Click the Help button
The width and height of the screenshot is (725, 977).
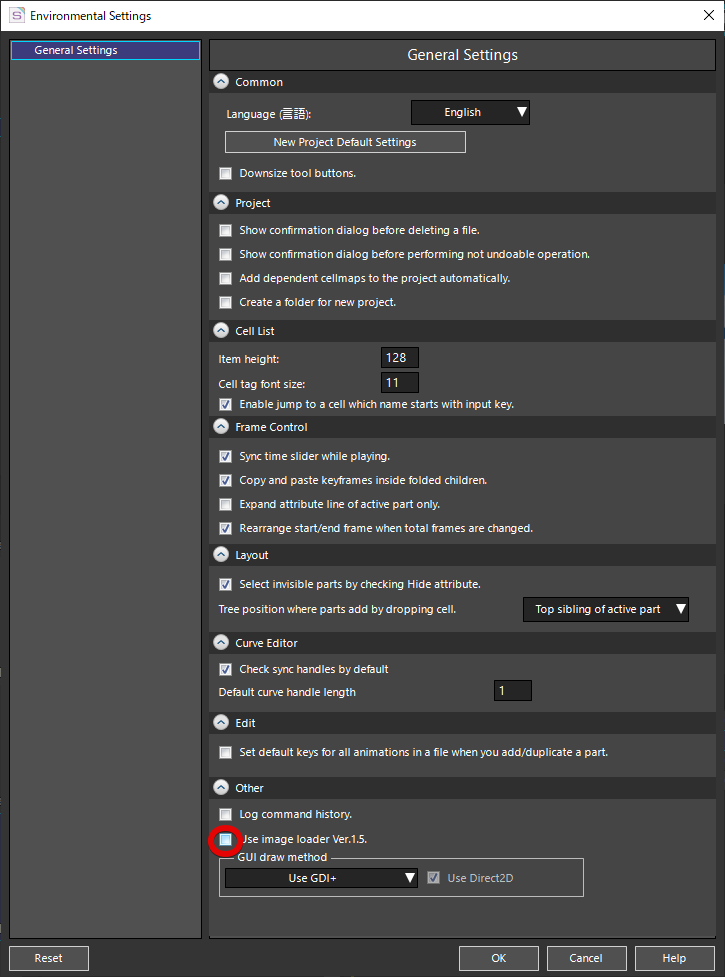click(x=675, y=958)
